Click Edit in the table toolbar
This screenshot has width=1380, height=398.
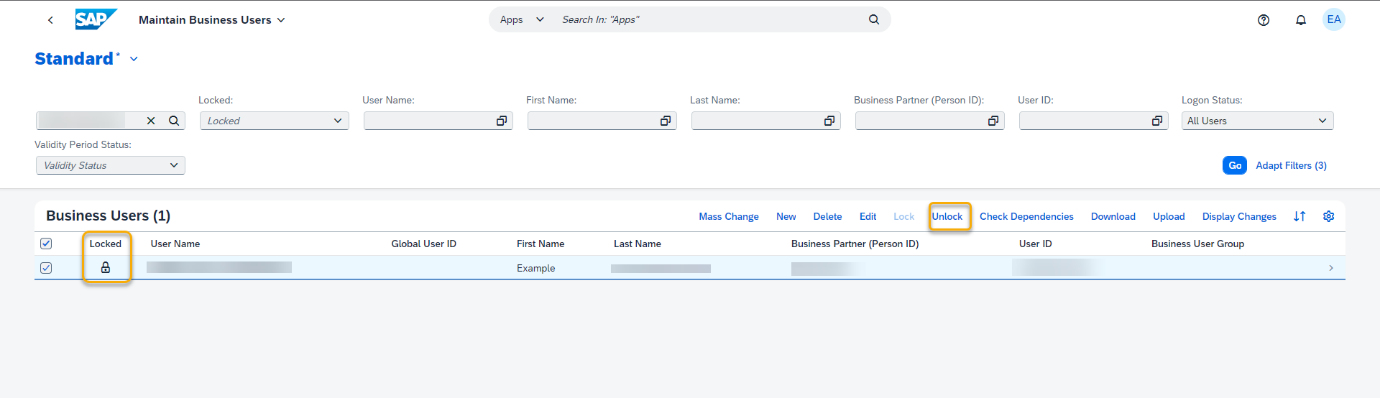click(x=868, y=216)
